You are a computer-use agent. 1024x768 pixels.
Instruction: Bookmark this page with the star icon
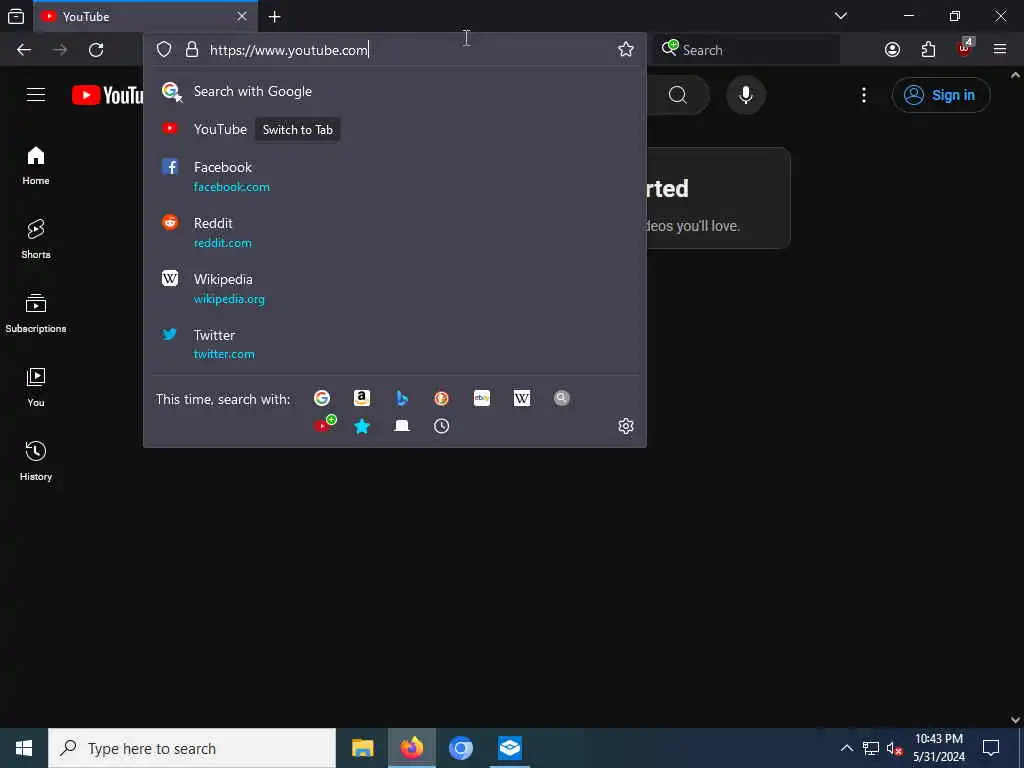click(x=626, y=50)
